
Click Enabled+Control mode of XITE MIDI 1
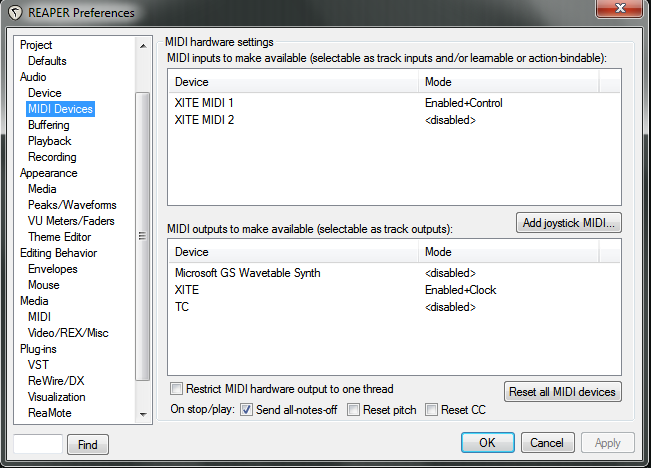point(463,103)
